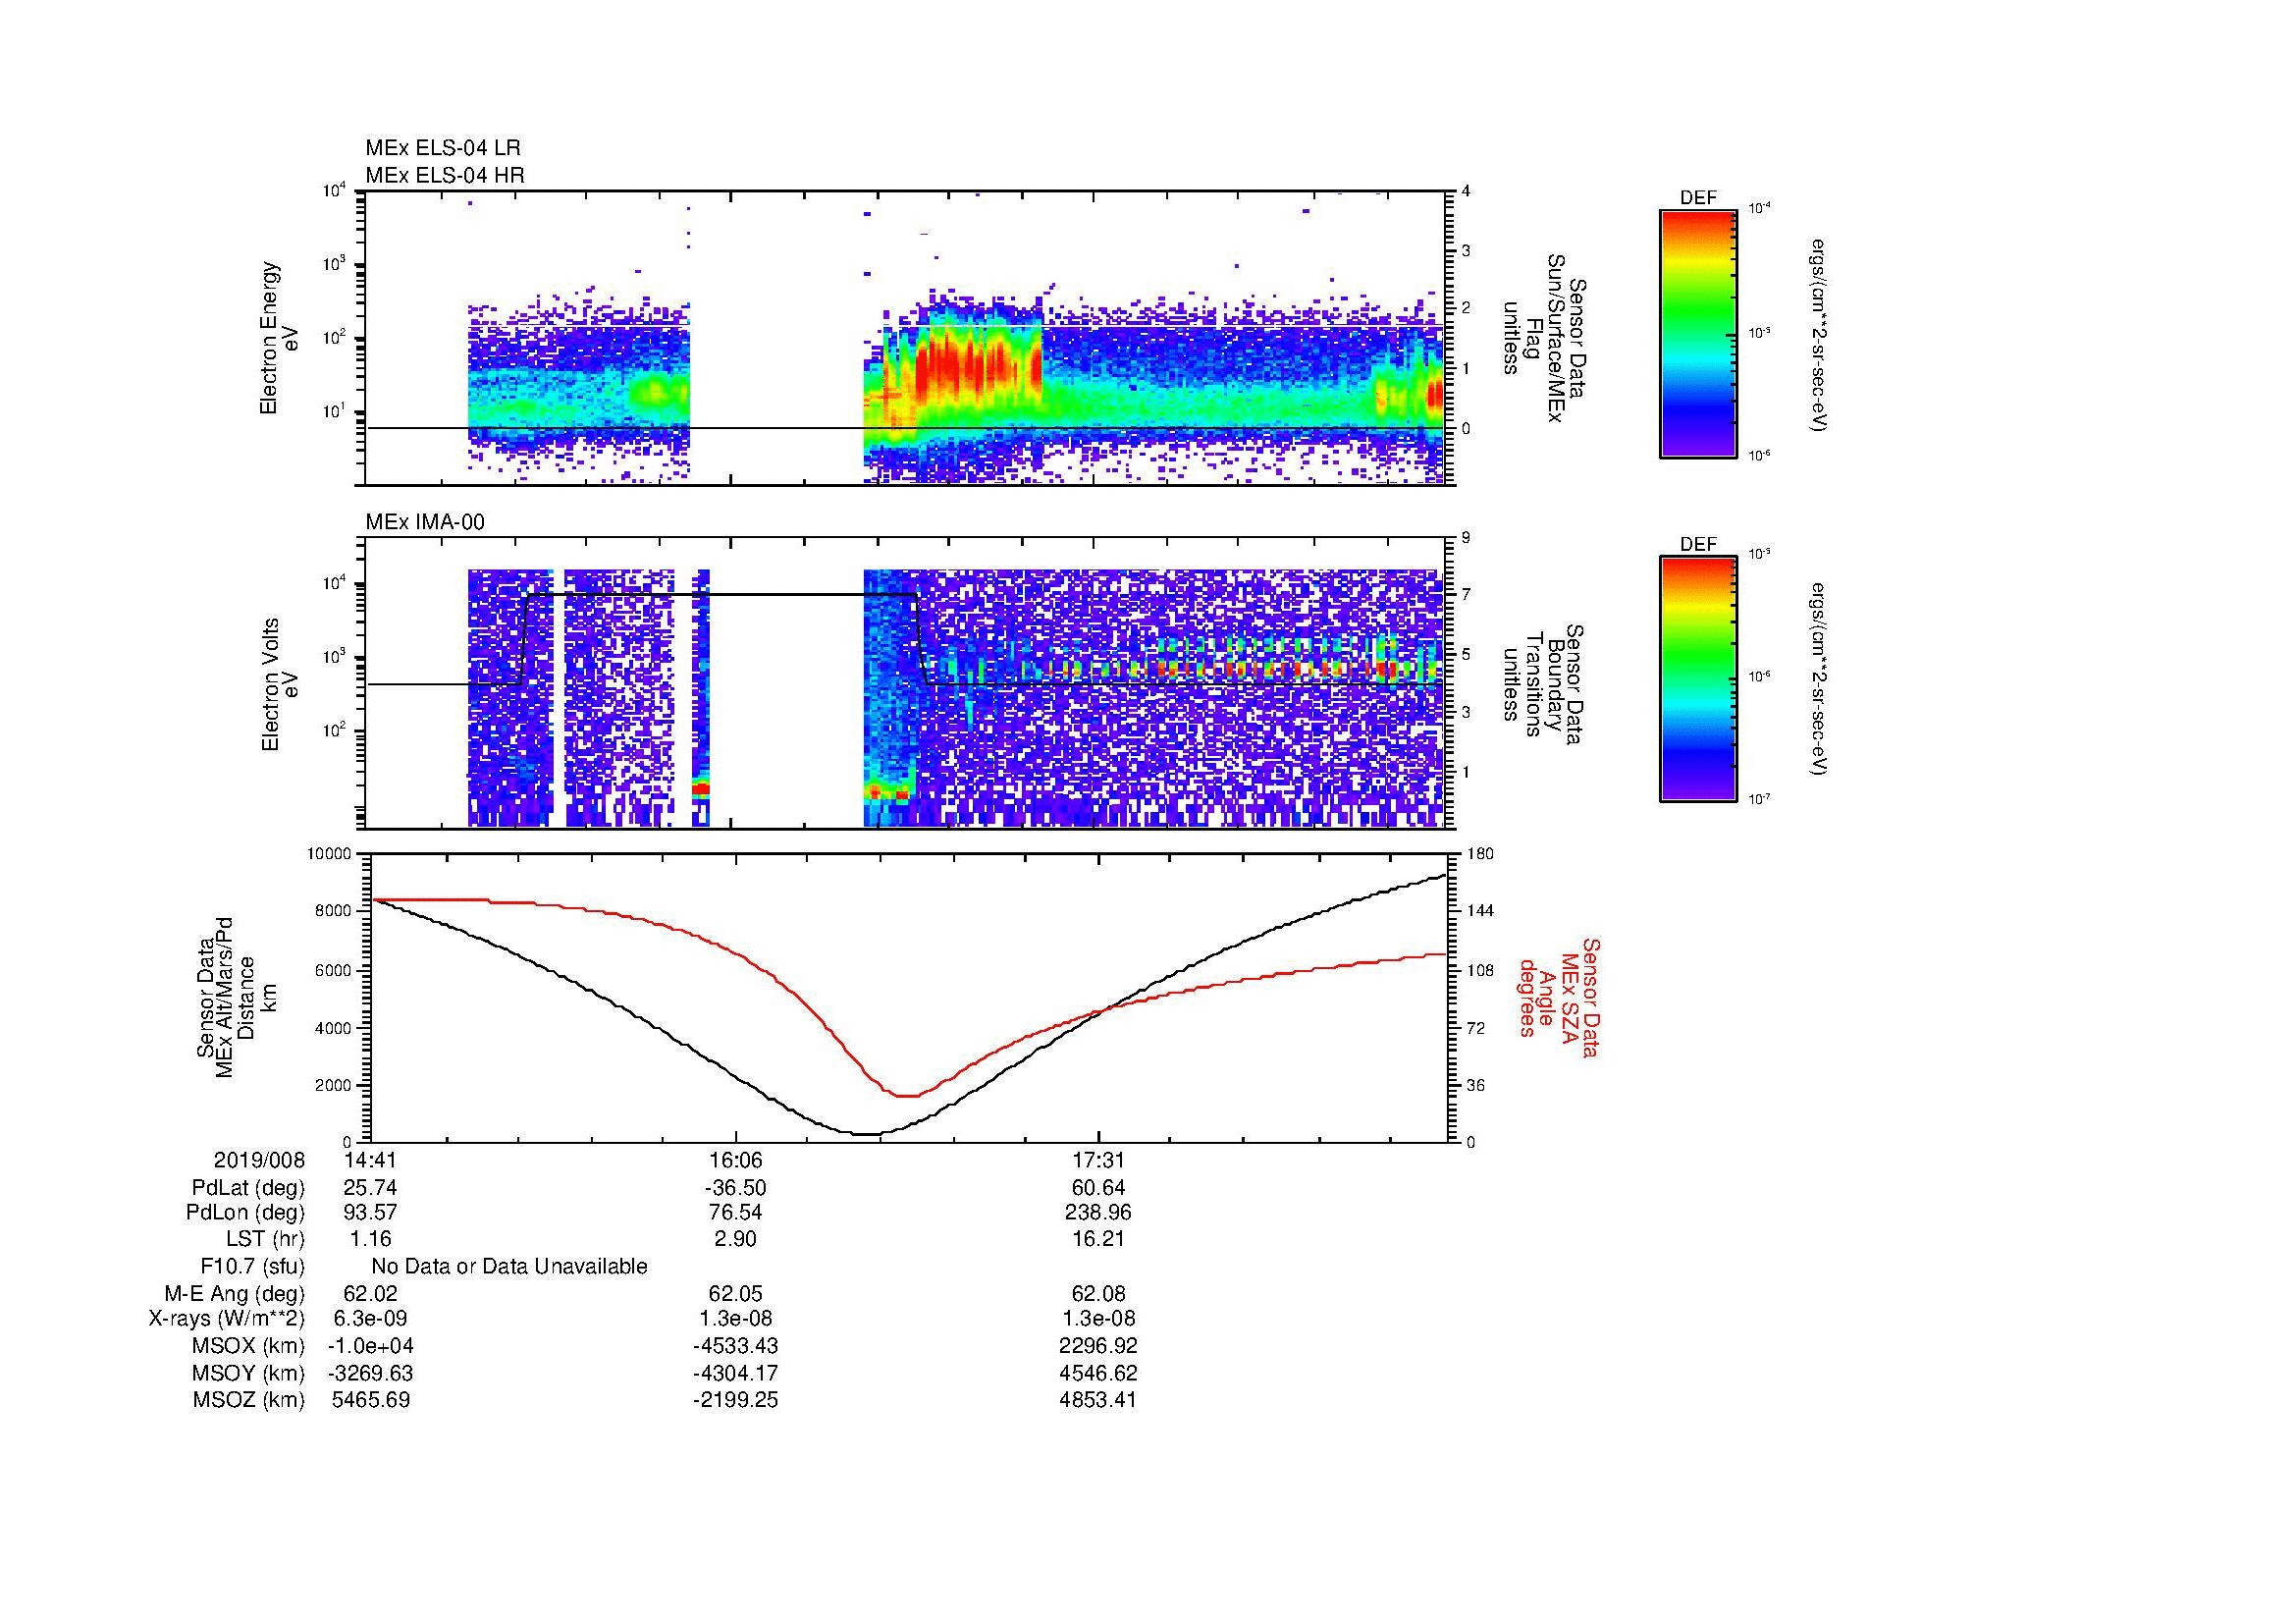Viewport: 2296px width, 1623px height.
Task: Click the LST value '16.21'
Action: (1098, 1239)
